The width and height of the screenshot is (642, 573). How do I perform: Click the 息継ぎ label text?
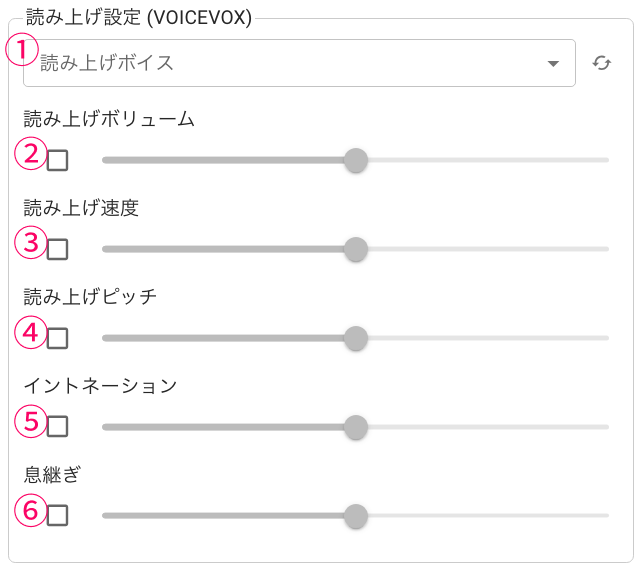[x=52, y=475]
